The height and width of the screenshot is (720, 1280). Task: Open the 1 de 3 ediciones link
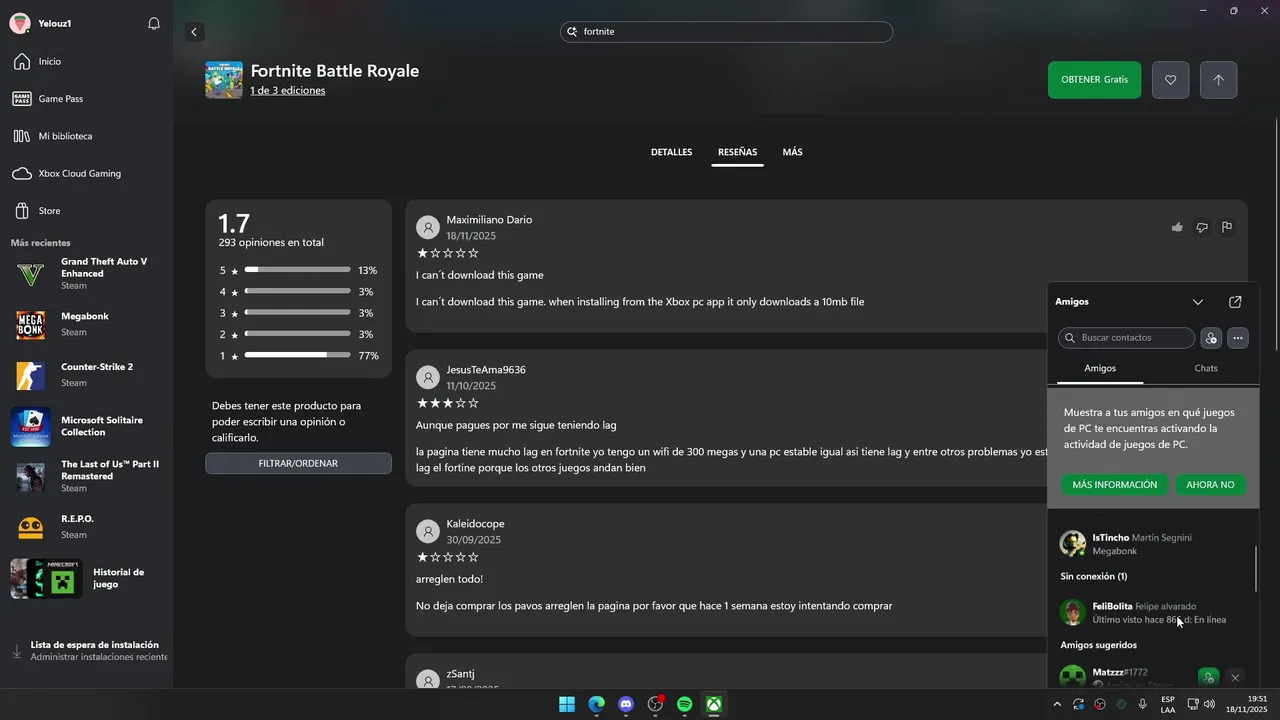pyautogui.click(x=287, y=91)
